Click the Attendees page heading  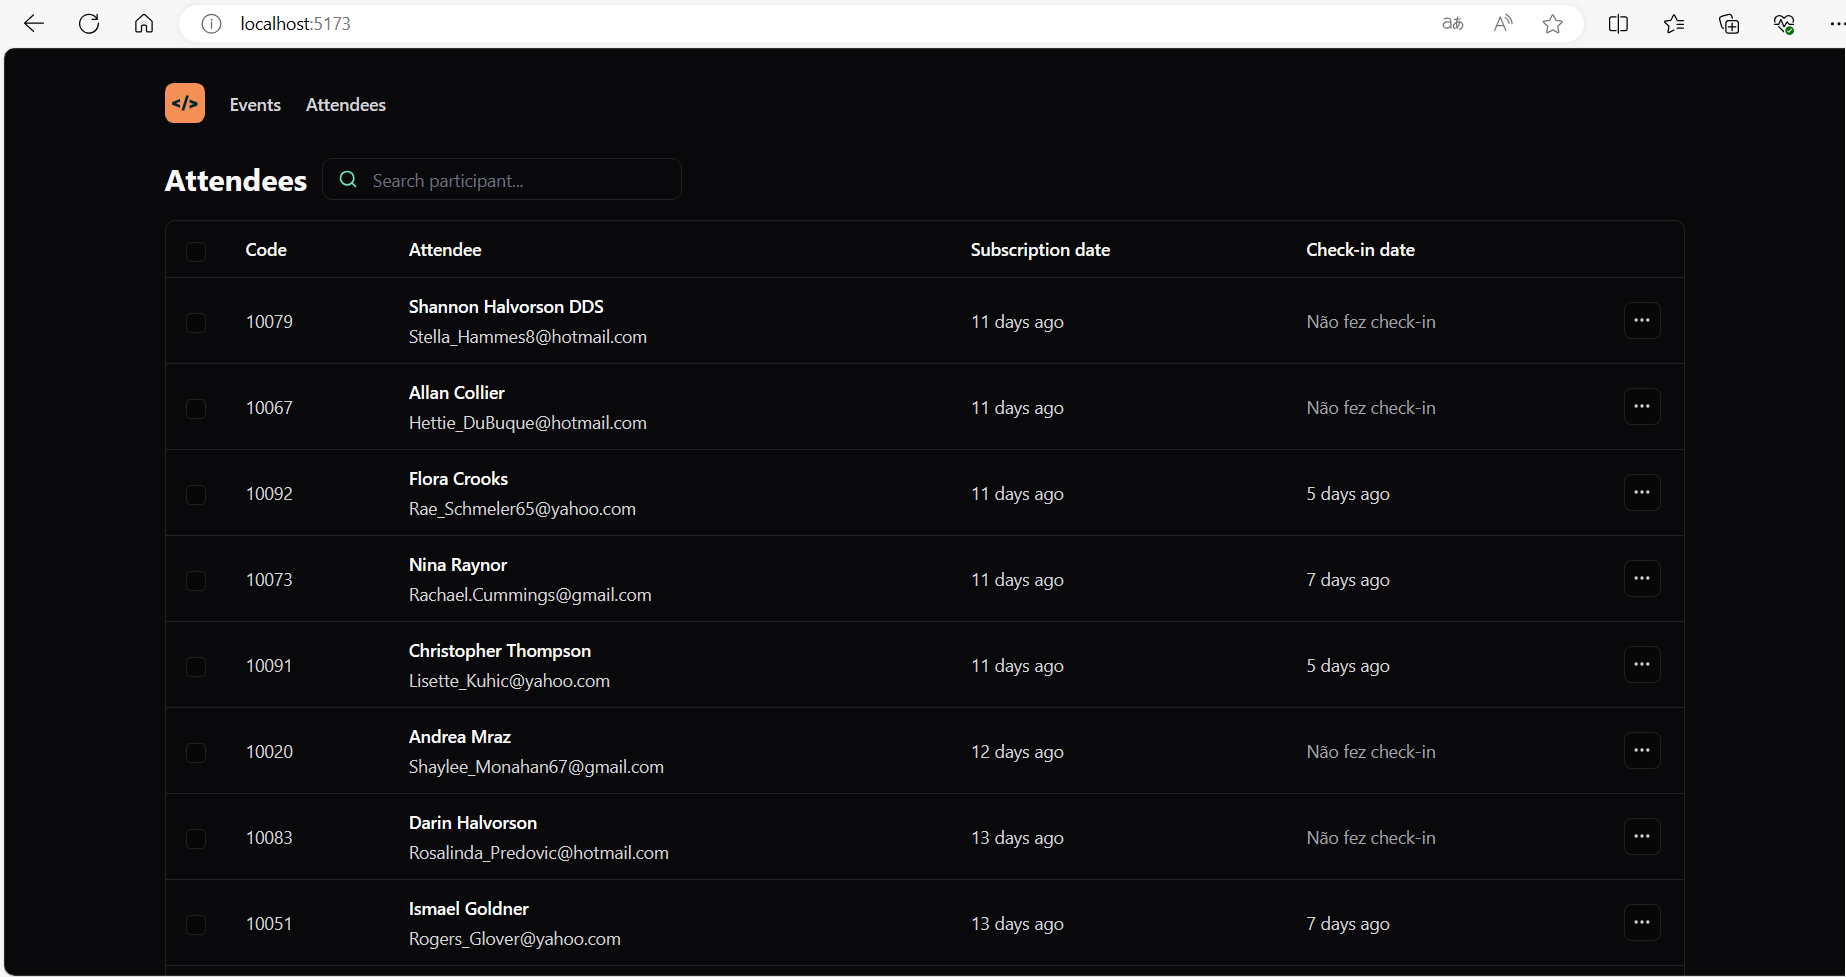pos(236,181)
